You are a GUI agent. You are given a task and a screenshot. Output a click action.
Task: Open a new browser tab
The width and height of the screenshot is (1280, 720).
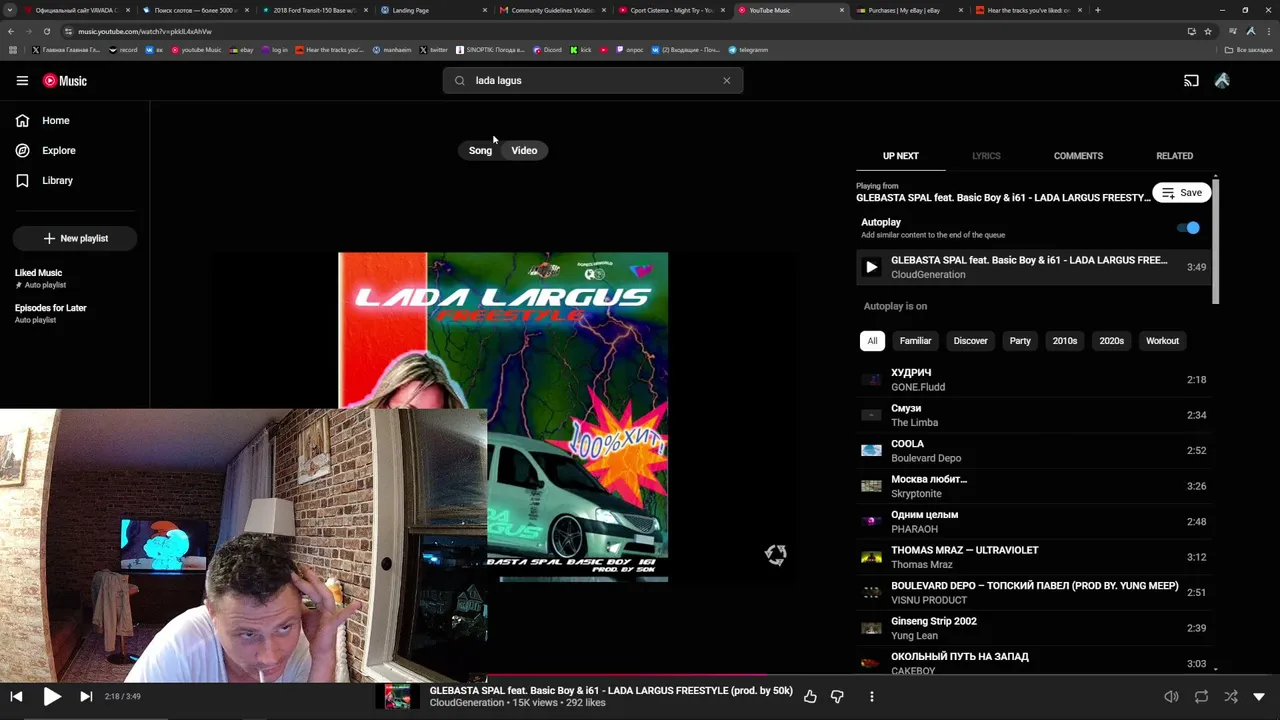click(1097, 10)
